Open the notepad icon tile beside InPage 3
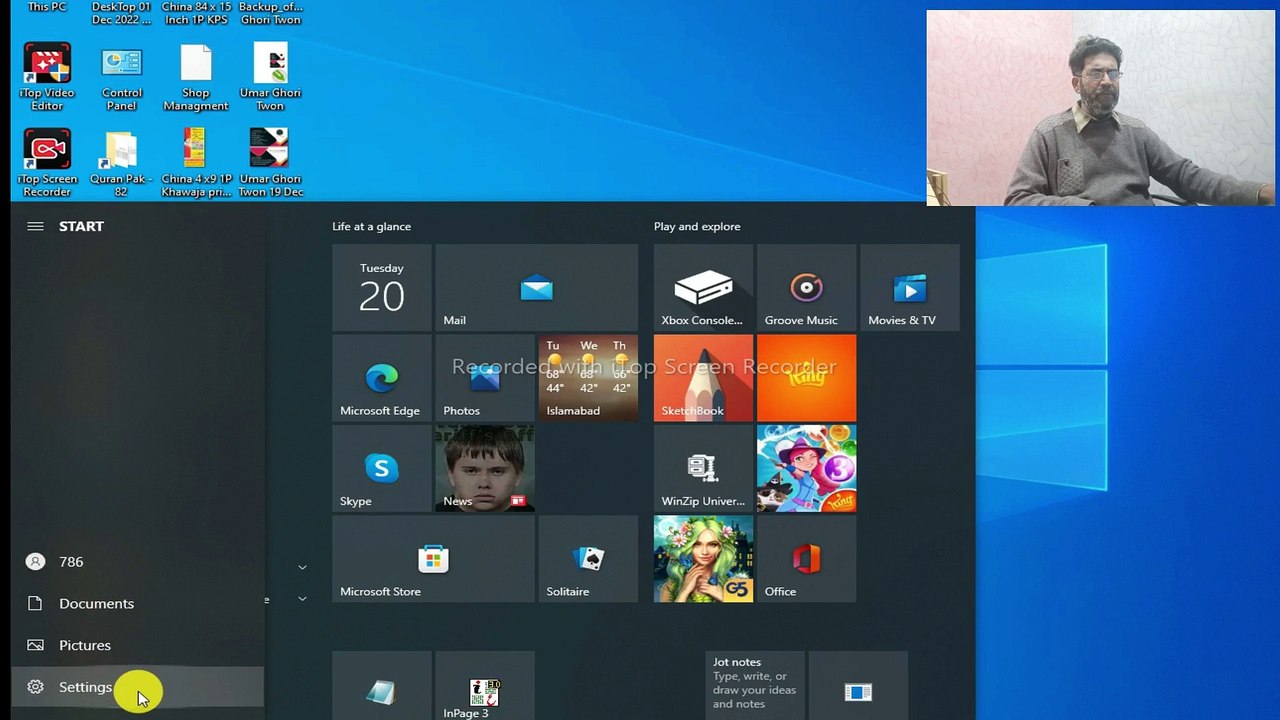The width and height of the screenshot is (1280, 720). tap(382, 686)
